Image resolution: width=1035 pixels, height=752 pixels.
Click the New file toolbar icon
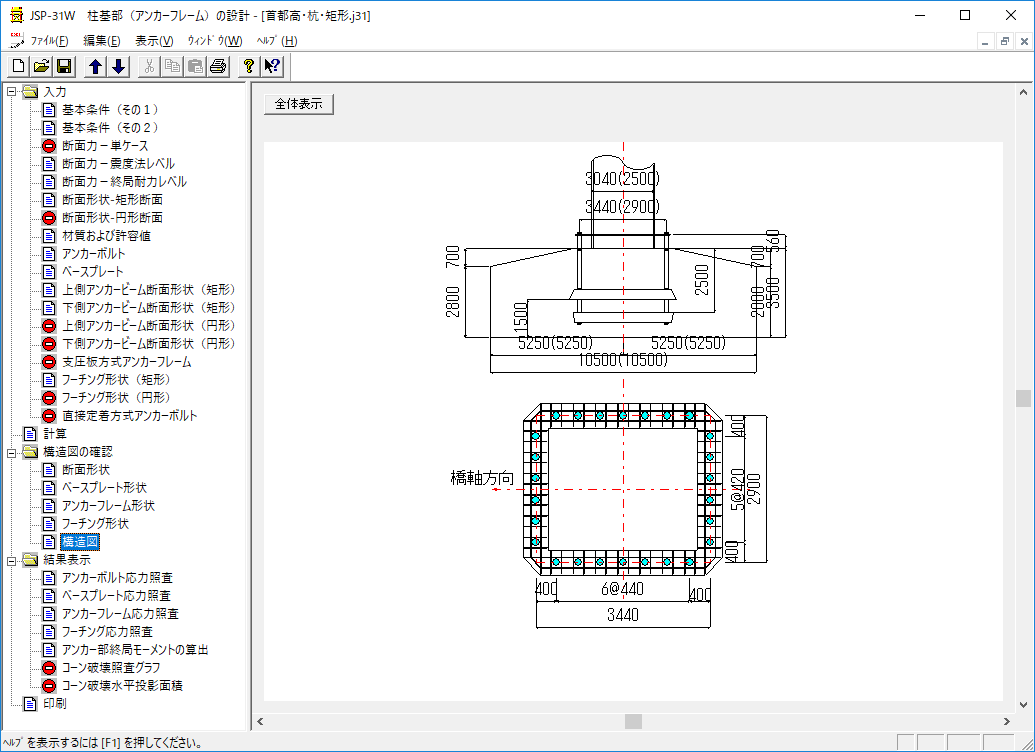[18, 66]
